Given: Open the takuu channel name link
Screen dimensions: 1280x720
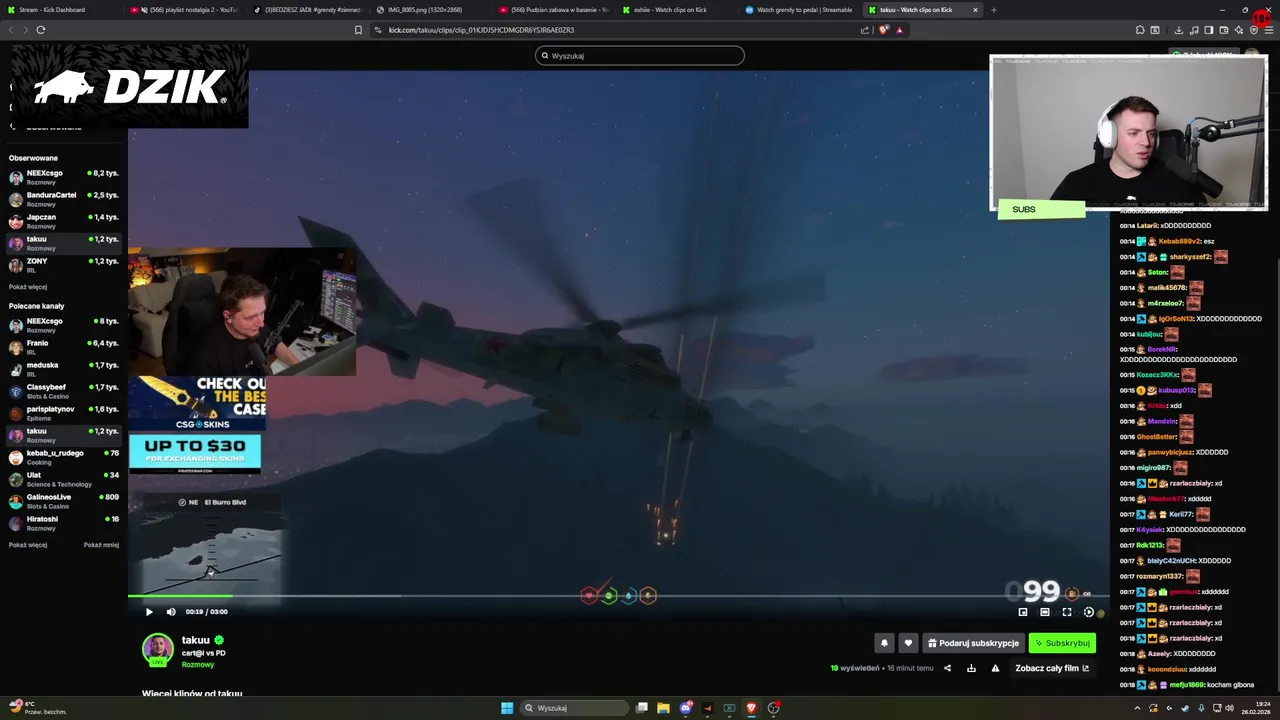Looking at the screenshot, I should (x=196, y=640).
